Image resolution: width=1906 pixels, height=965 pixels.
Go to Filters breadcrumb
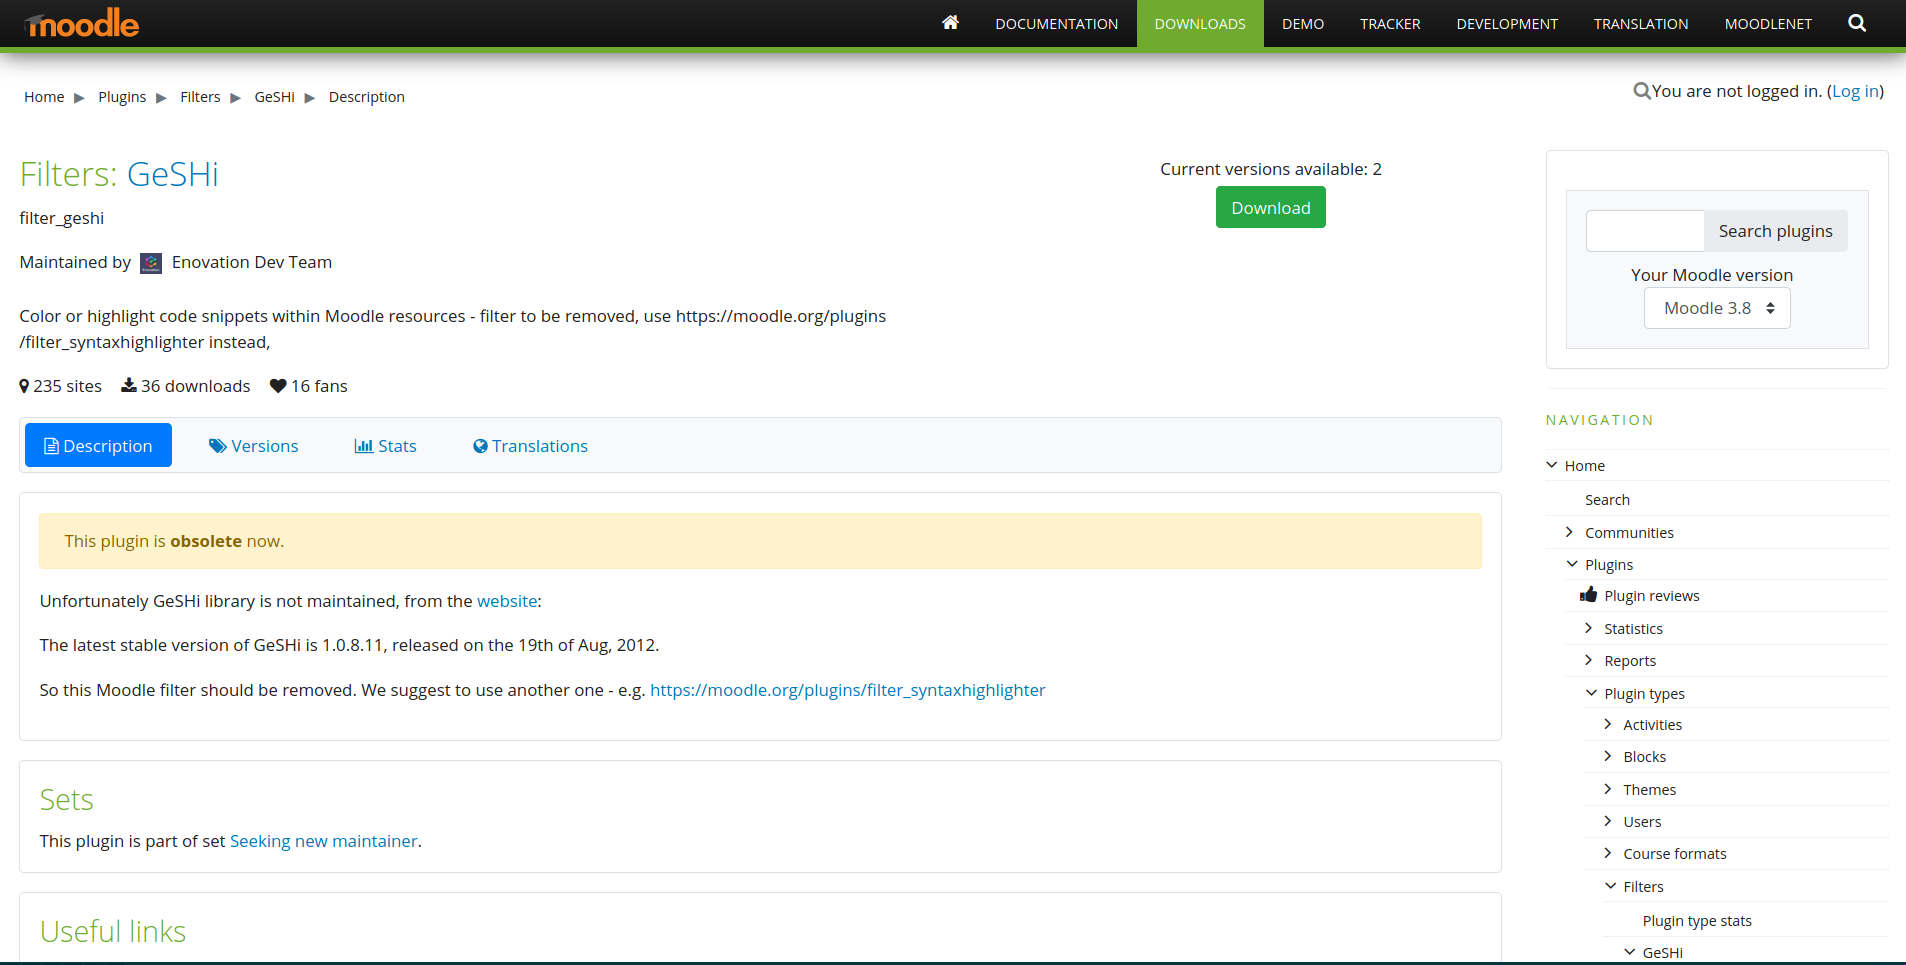pyautogui.click(x=200, y=97)
